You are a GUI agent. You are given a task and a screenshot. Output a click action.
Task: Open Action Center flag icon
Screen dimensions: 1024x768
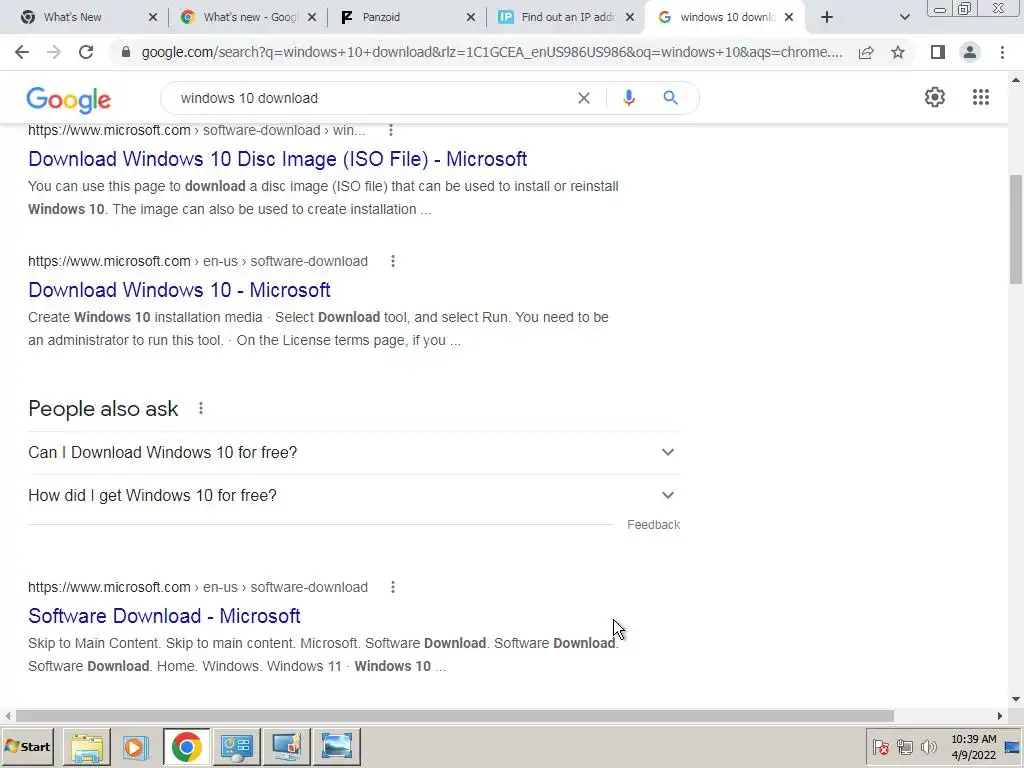tap(880, 746)
